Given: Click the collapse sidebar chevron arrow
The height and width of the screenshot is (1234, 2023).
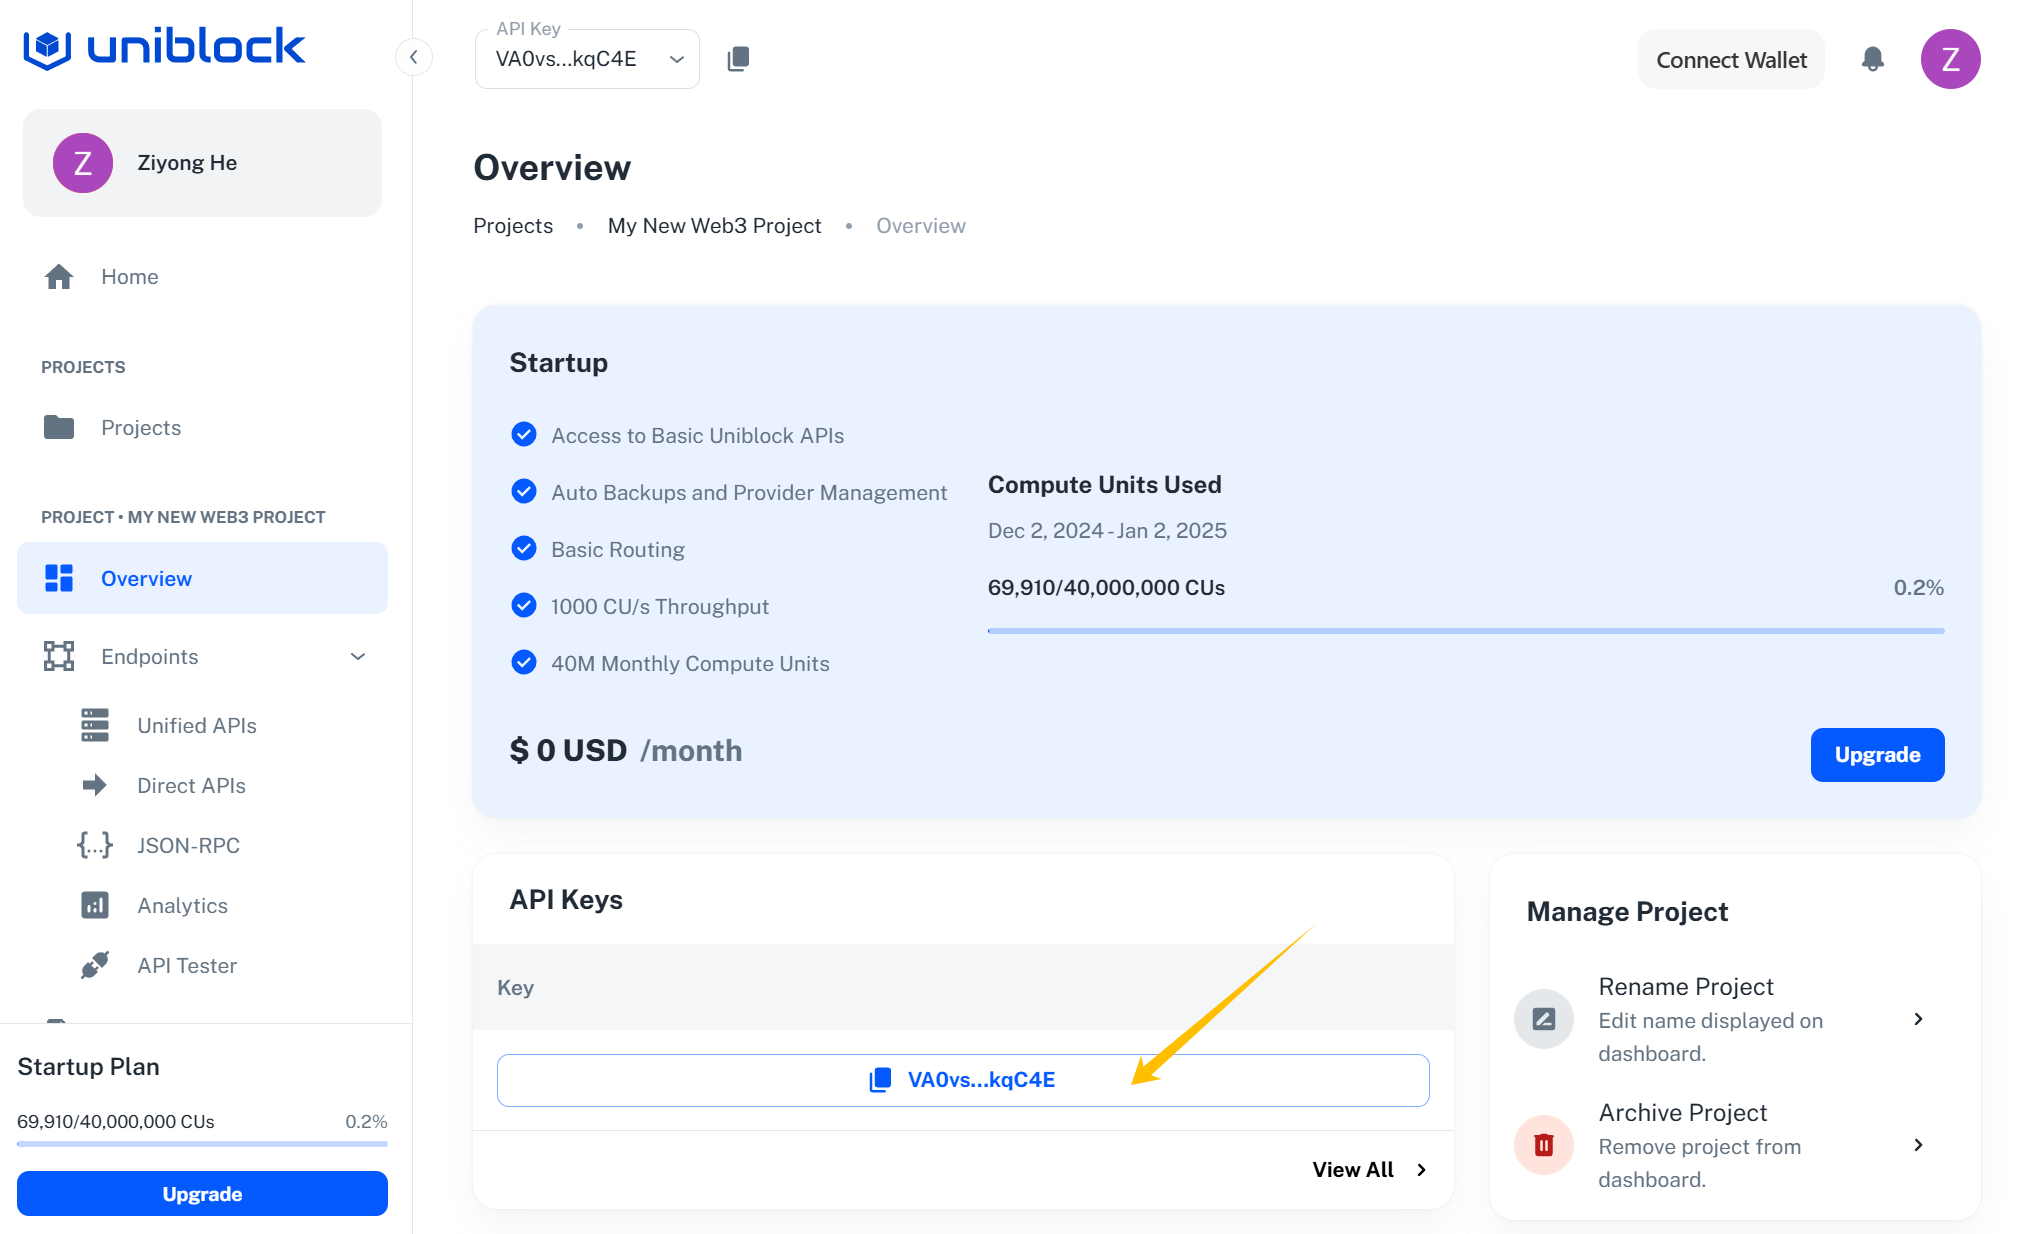Looking at the screenshot, I should [413, 56].
